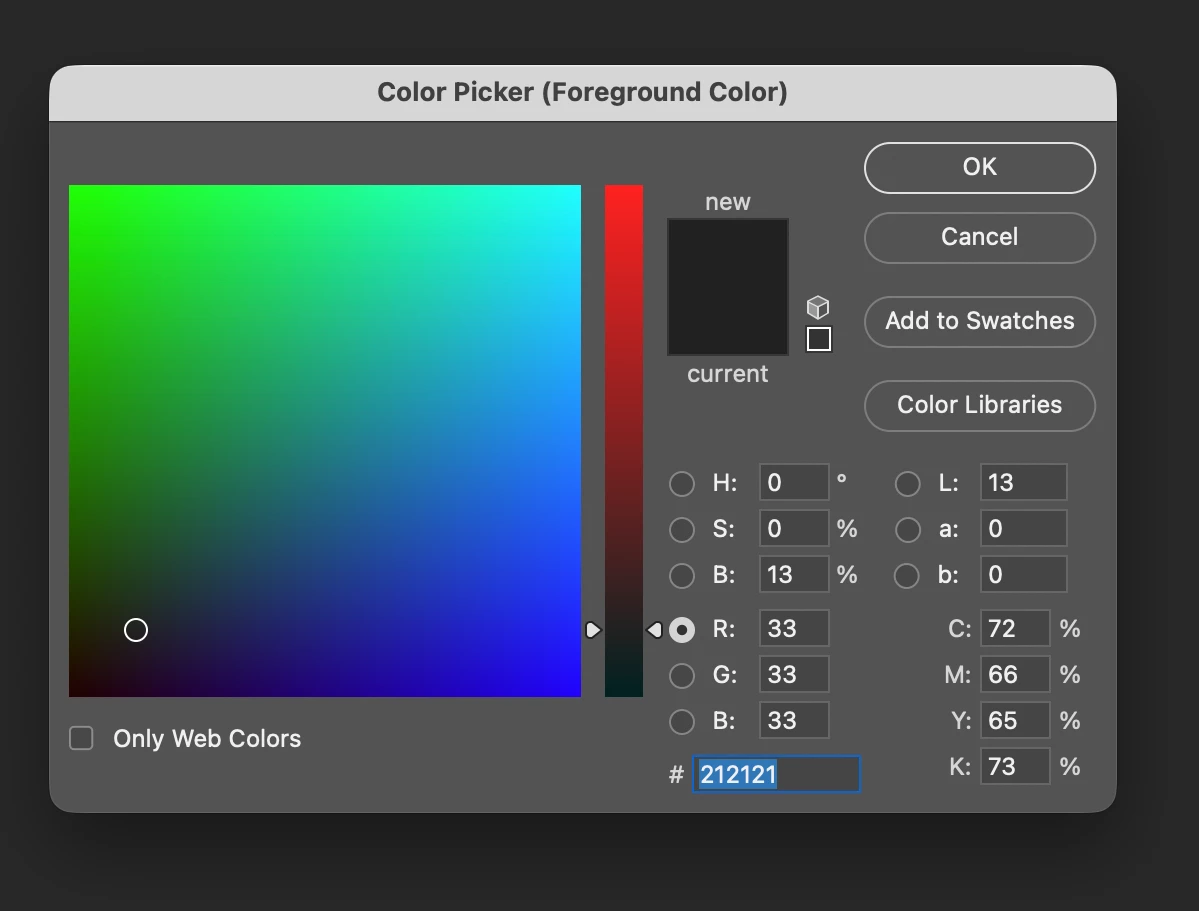Click the K black percentage field
1199x911 pixels.
1015,766
